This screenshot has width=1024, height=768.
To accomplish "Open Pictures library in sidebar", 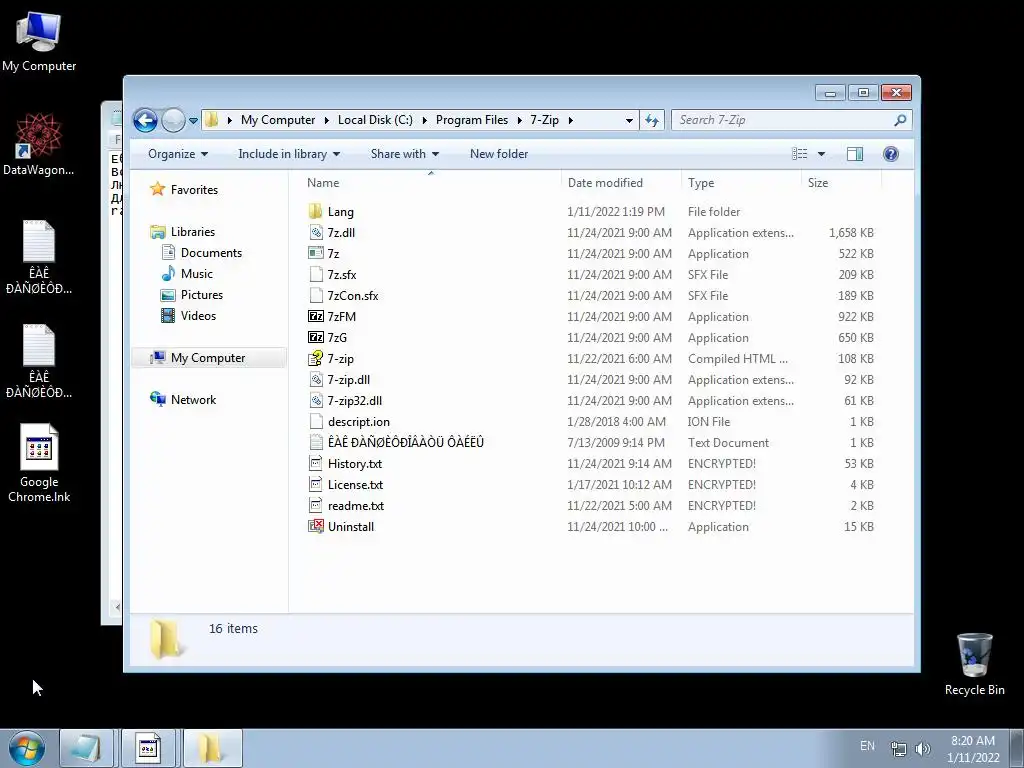I will click(x=202, y=295).
